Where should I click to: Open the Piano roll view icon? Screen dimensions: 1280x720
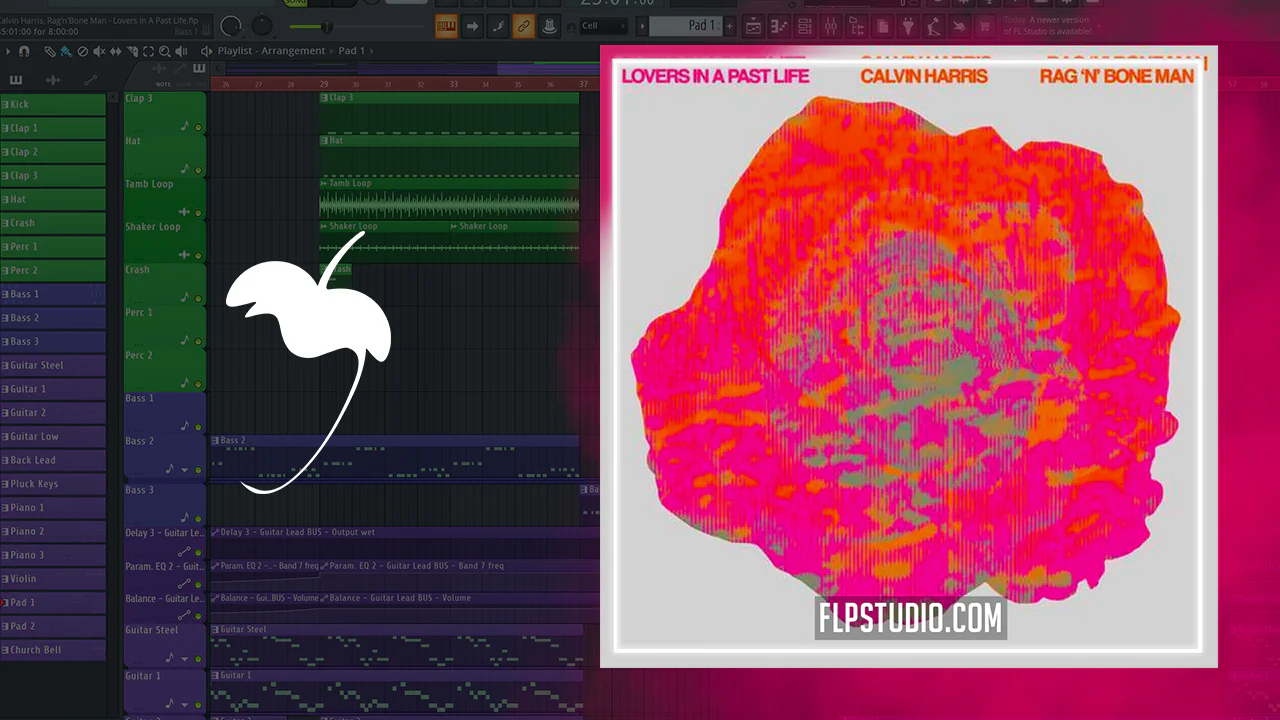[779, 26]
